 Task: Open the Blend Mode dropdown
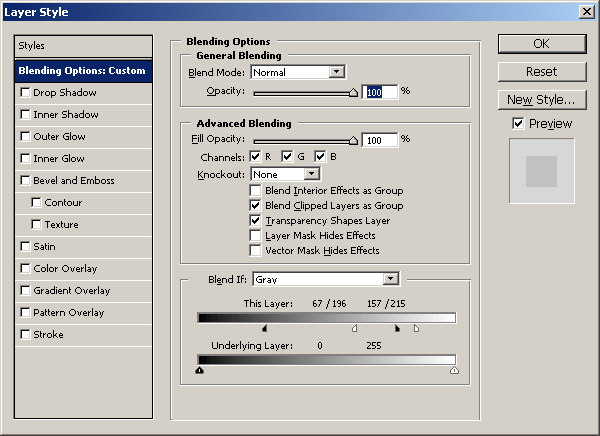(297, 72)
